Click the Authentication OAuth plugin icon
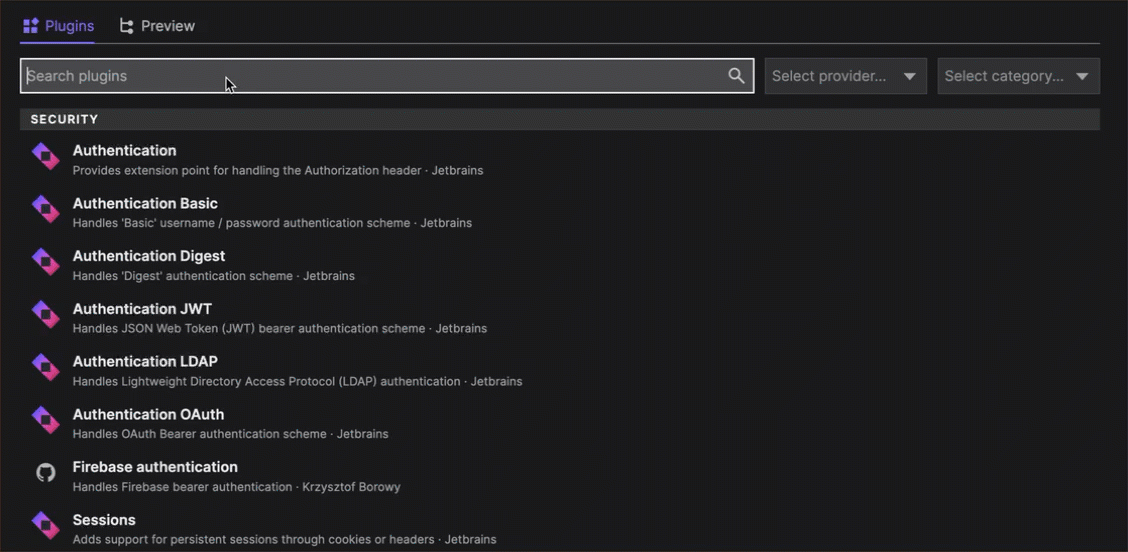 point(46,420)
